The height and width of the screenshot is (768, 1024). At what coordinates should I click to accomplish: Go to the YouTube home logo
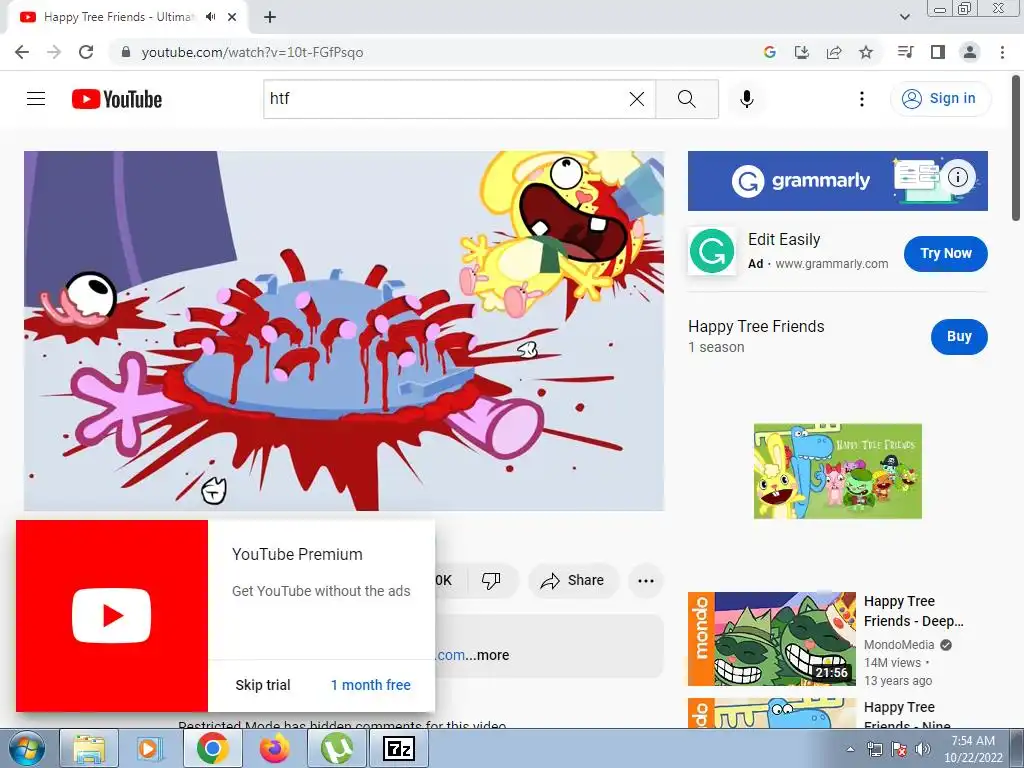(x=117, y=99)
